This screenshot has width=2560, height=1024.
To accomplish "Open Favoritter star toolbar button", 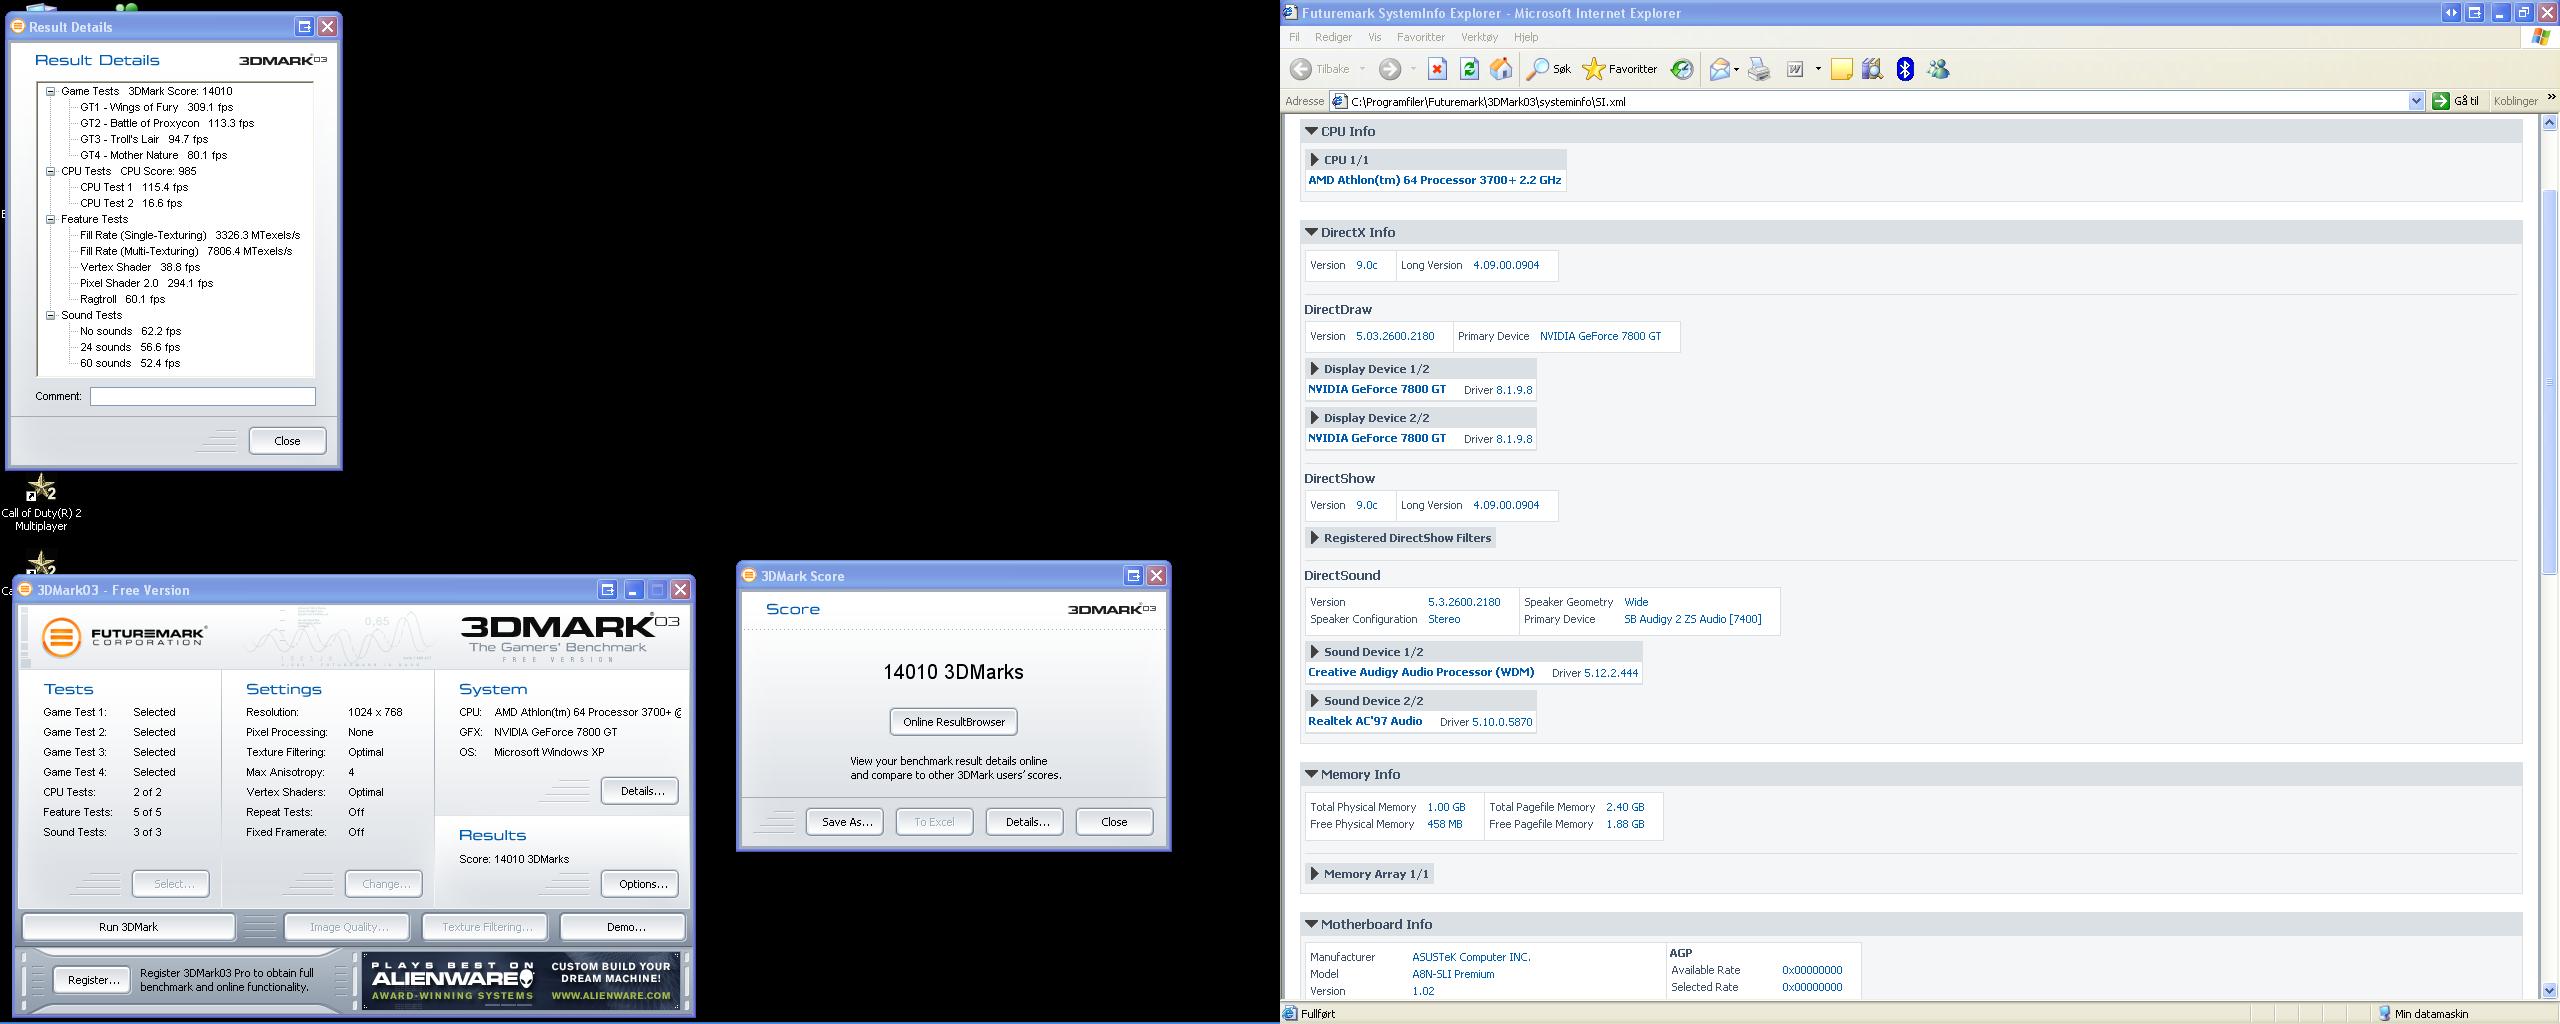I will click(x=1620, y=69).
